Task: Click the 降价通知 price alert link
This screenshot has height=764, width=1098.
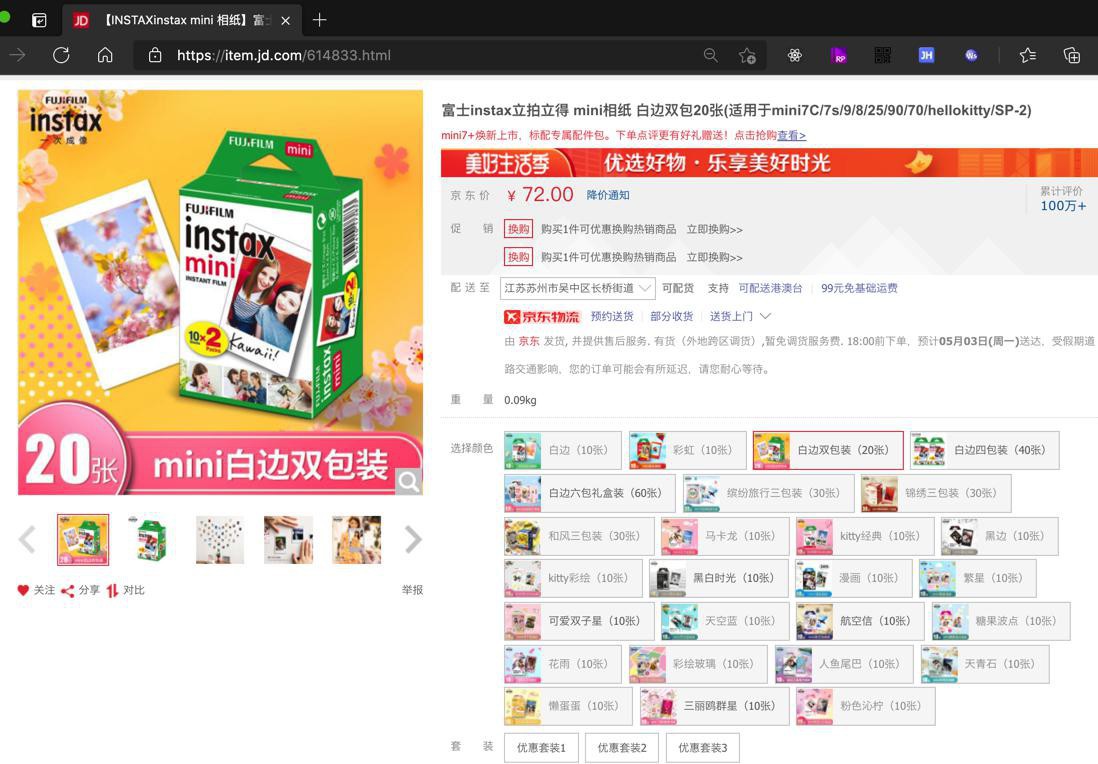Action: (608, 195)
